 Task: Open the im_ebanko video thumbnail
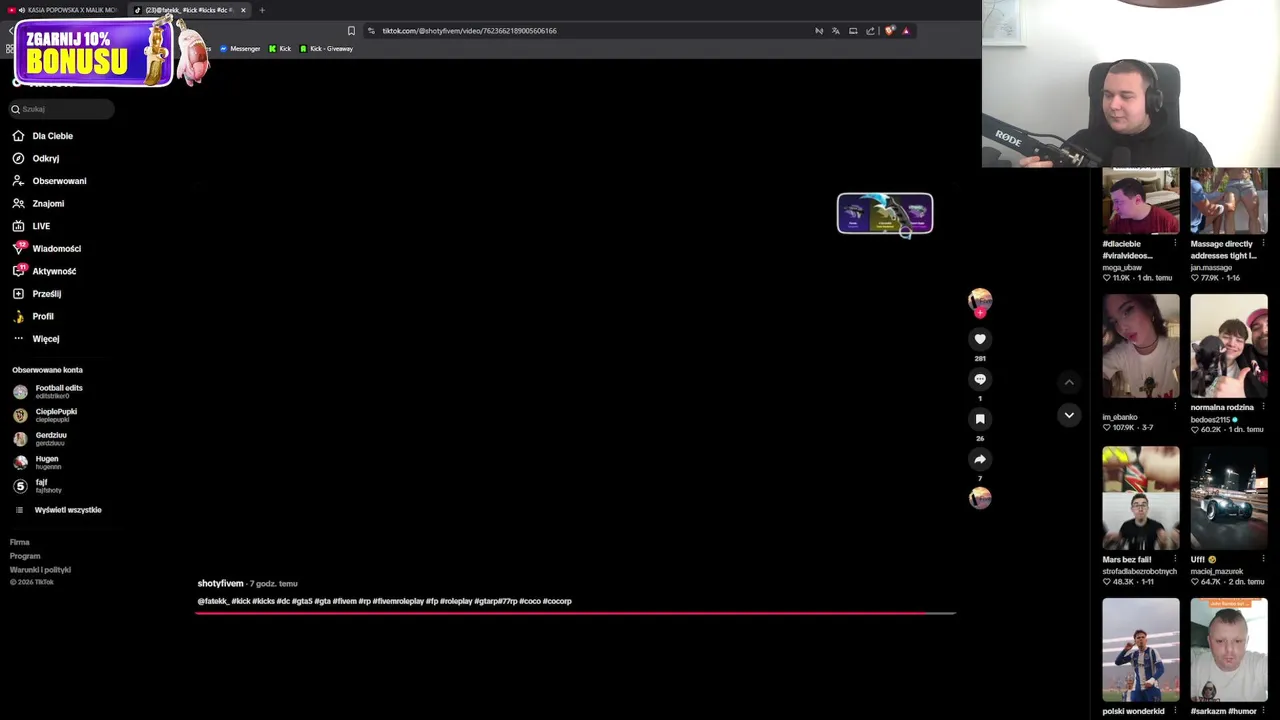pyautogui.click(x=1141, y=346)
